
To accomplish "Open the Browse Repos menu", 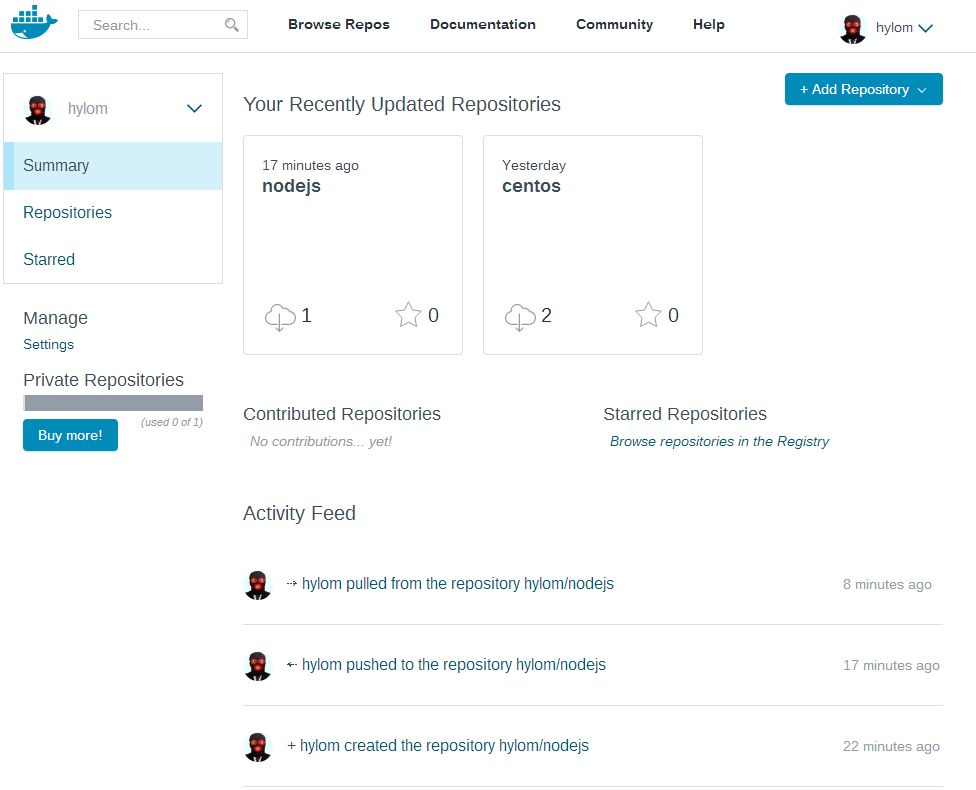I will coord(339,24).
